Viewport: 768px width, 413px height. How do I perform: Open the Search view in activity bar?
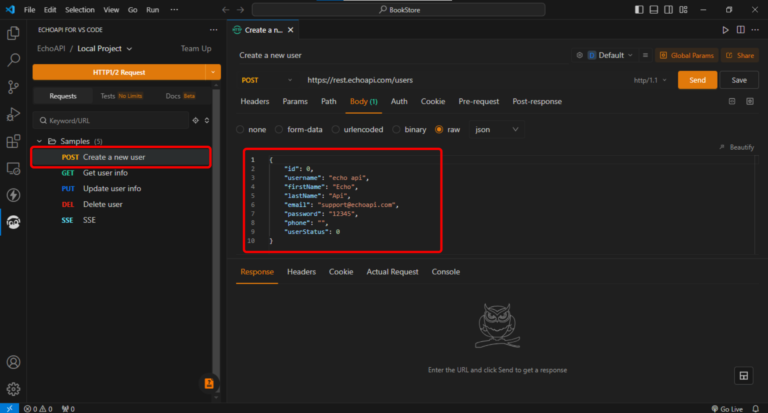click(x=14, y=60)
